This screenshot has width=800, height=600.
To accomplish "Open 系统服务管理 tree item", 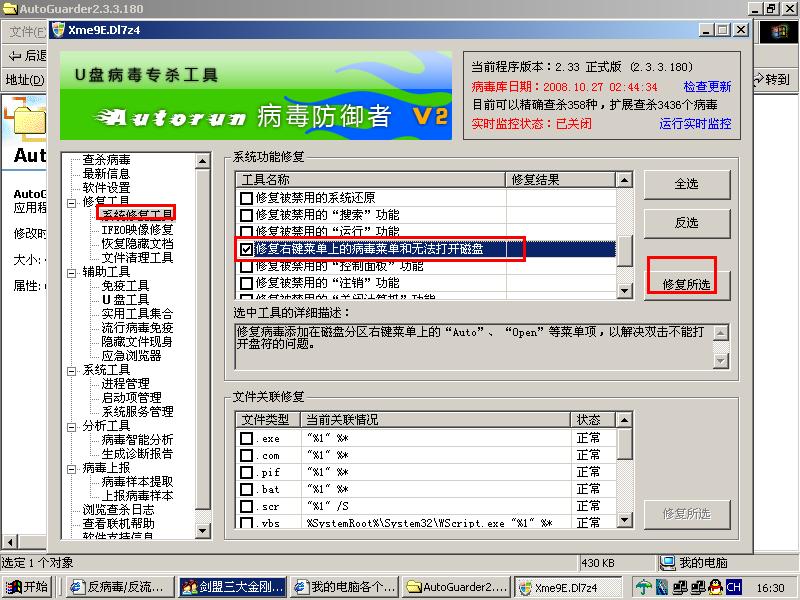I will [x=137, y=411].
